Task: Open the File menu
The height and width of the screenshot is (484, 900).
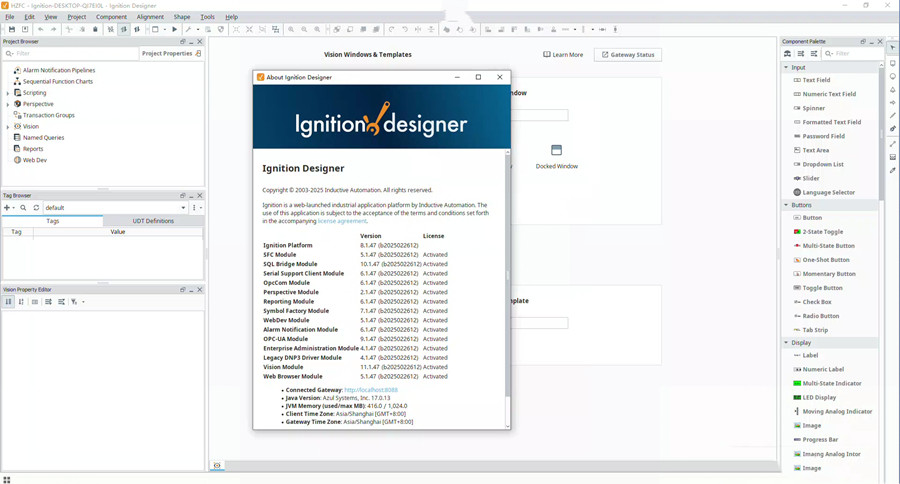Action: pos(10,17)
